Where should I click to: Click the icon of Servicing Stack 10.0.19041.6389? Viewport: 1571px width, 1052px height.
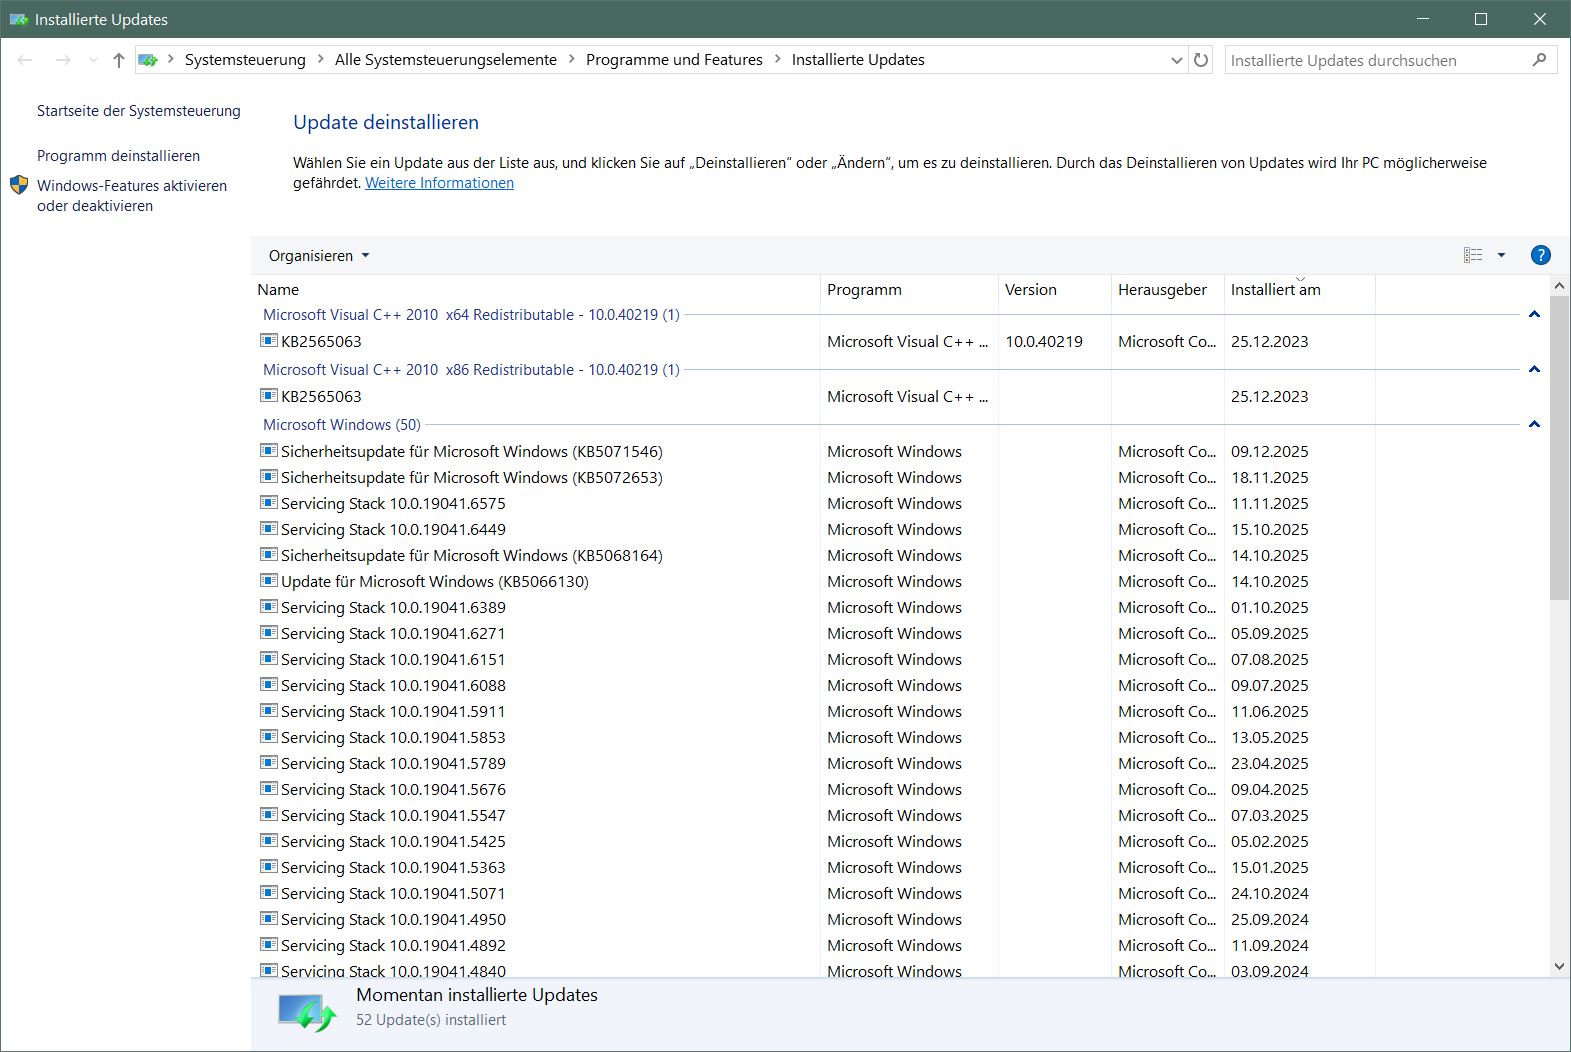[x=268, y=607]
